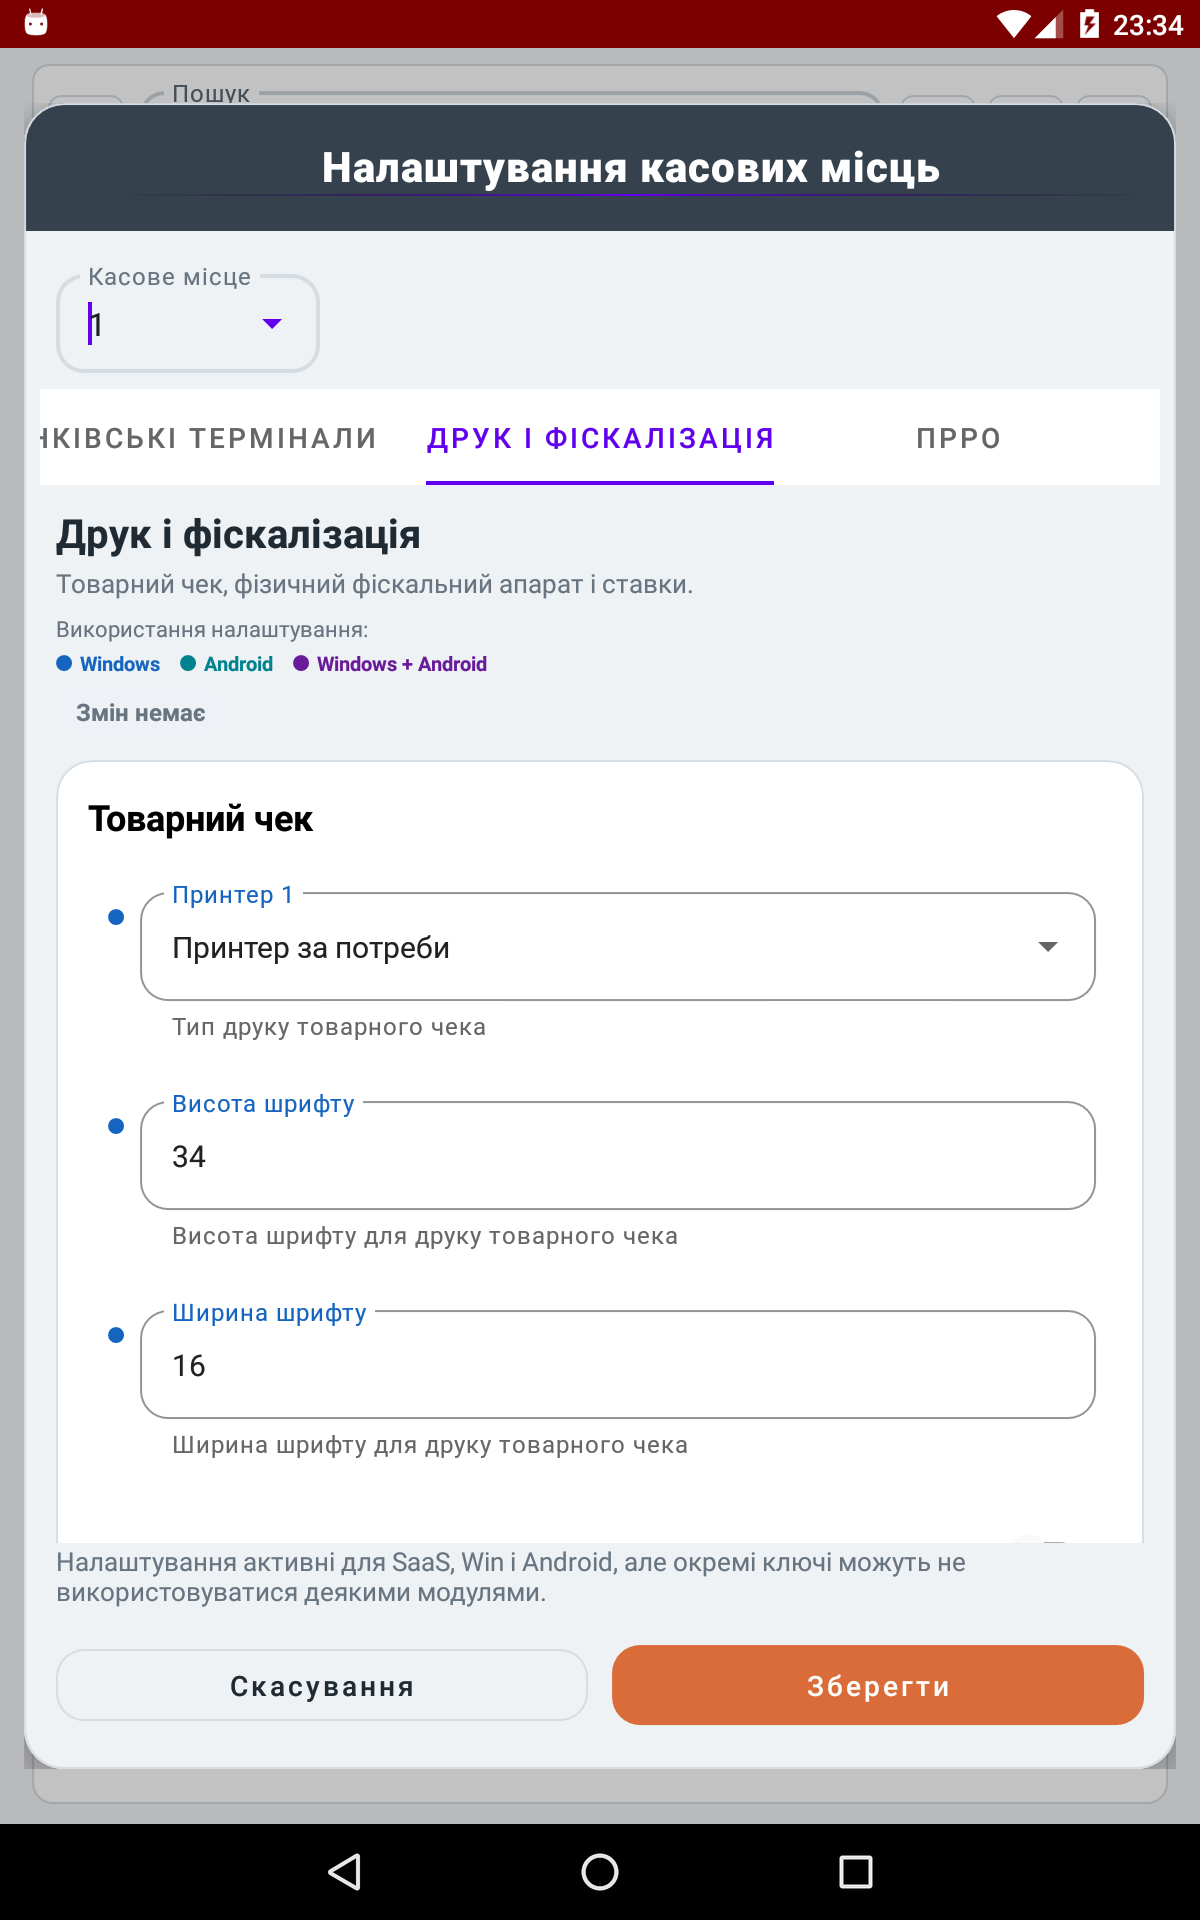Switch to the ПРРО tab
Viewport: 1200px width, 1920px height.
(959, 438)
